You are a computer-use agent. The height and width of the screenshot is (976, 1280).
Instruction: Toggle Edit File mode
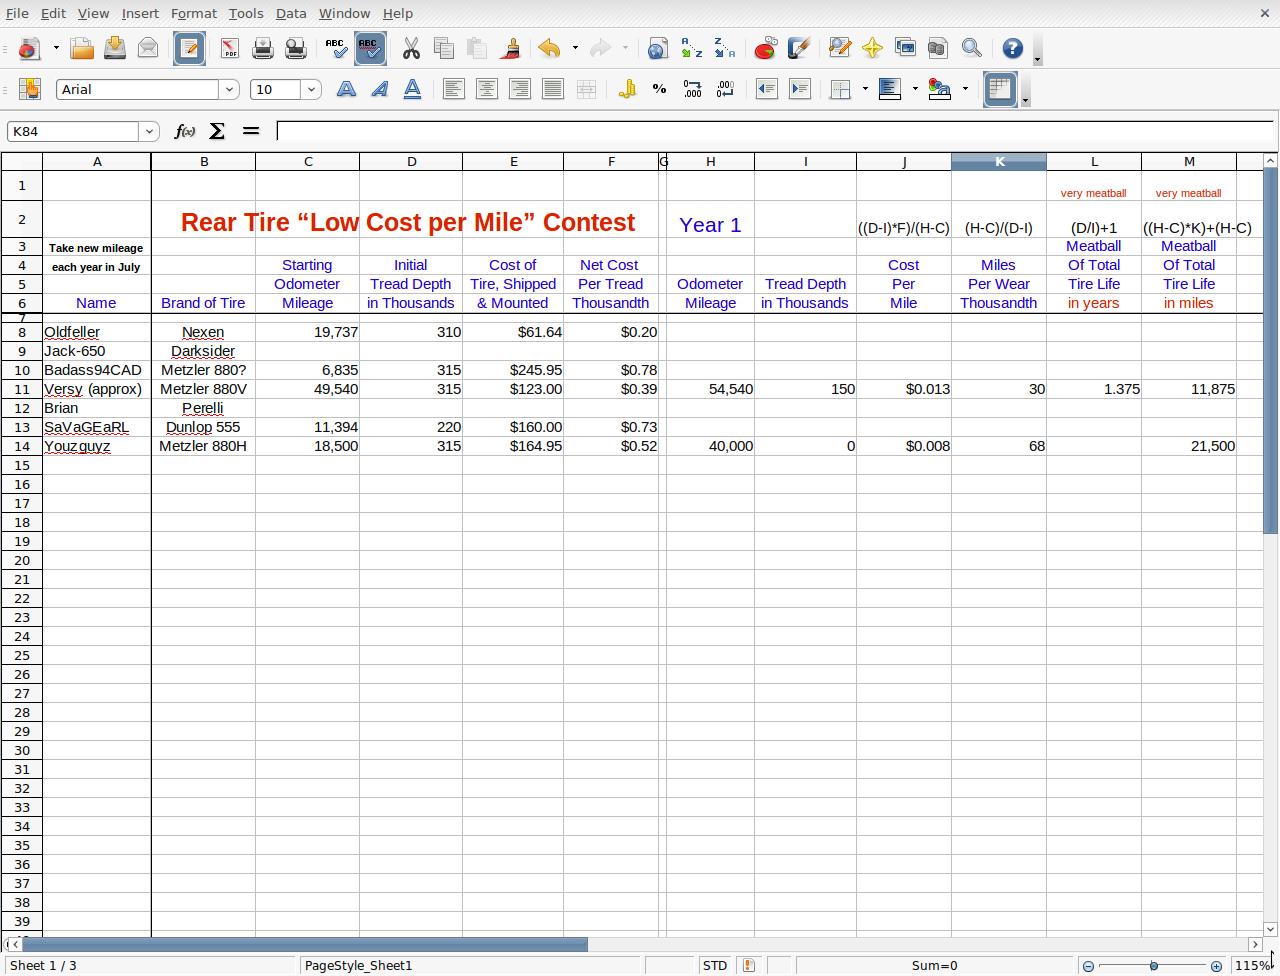click(189, 48)
